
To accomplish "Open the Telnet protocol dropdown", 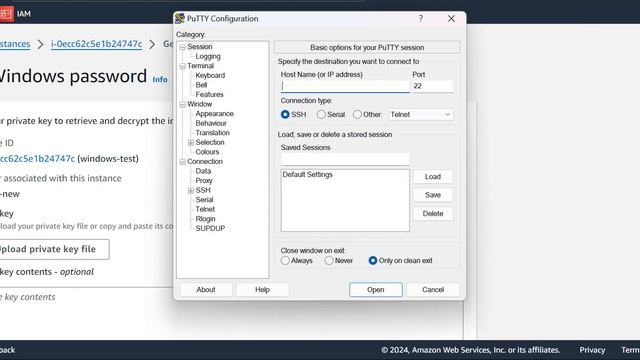I will [x=421, y=115].
